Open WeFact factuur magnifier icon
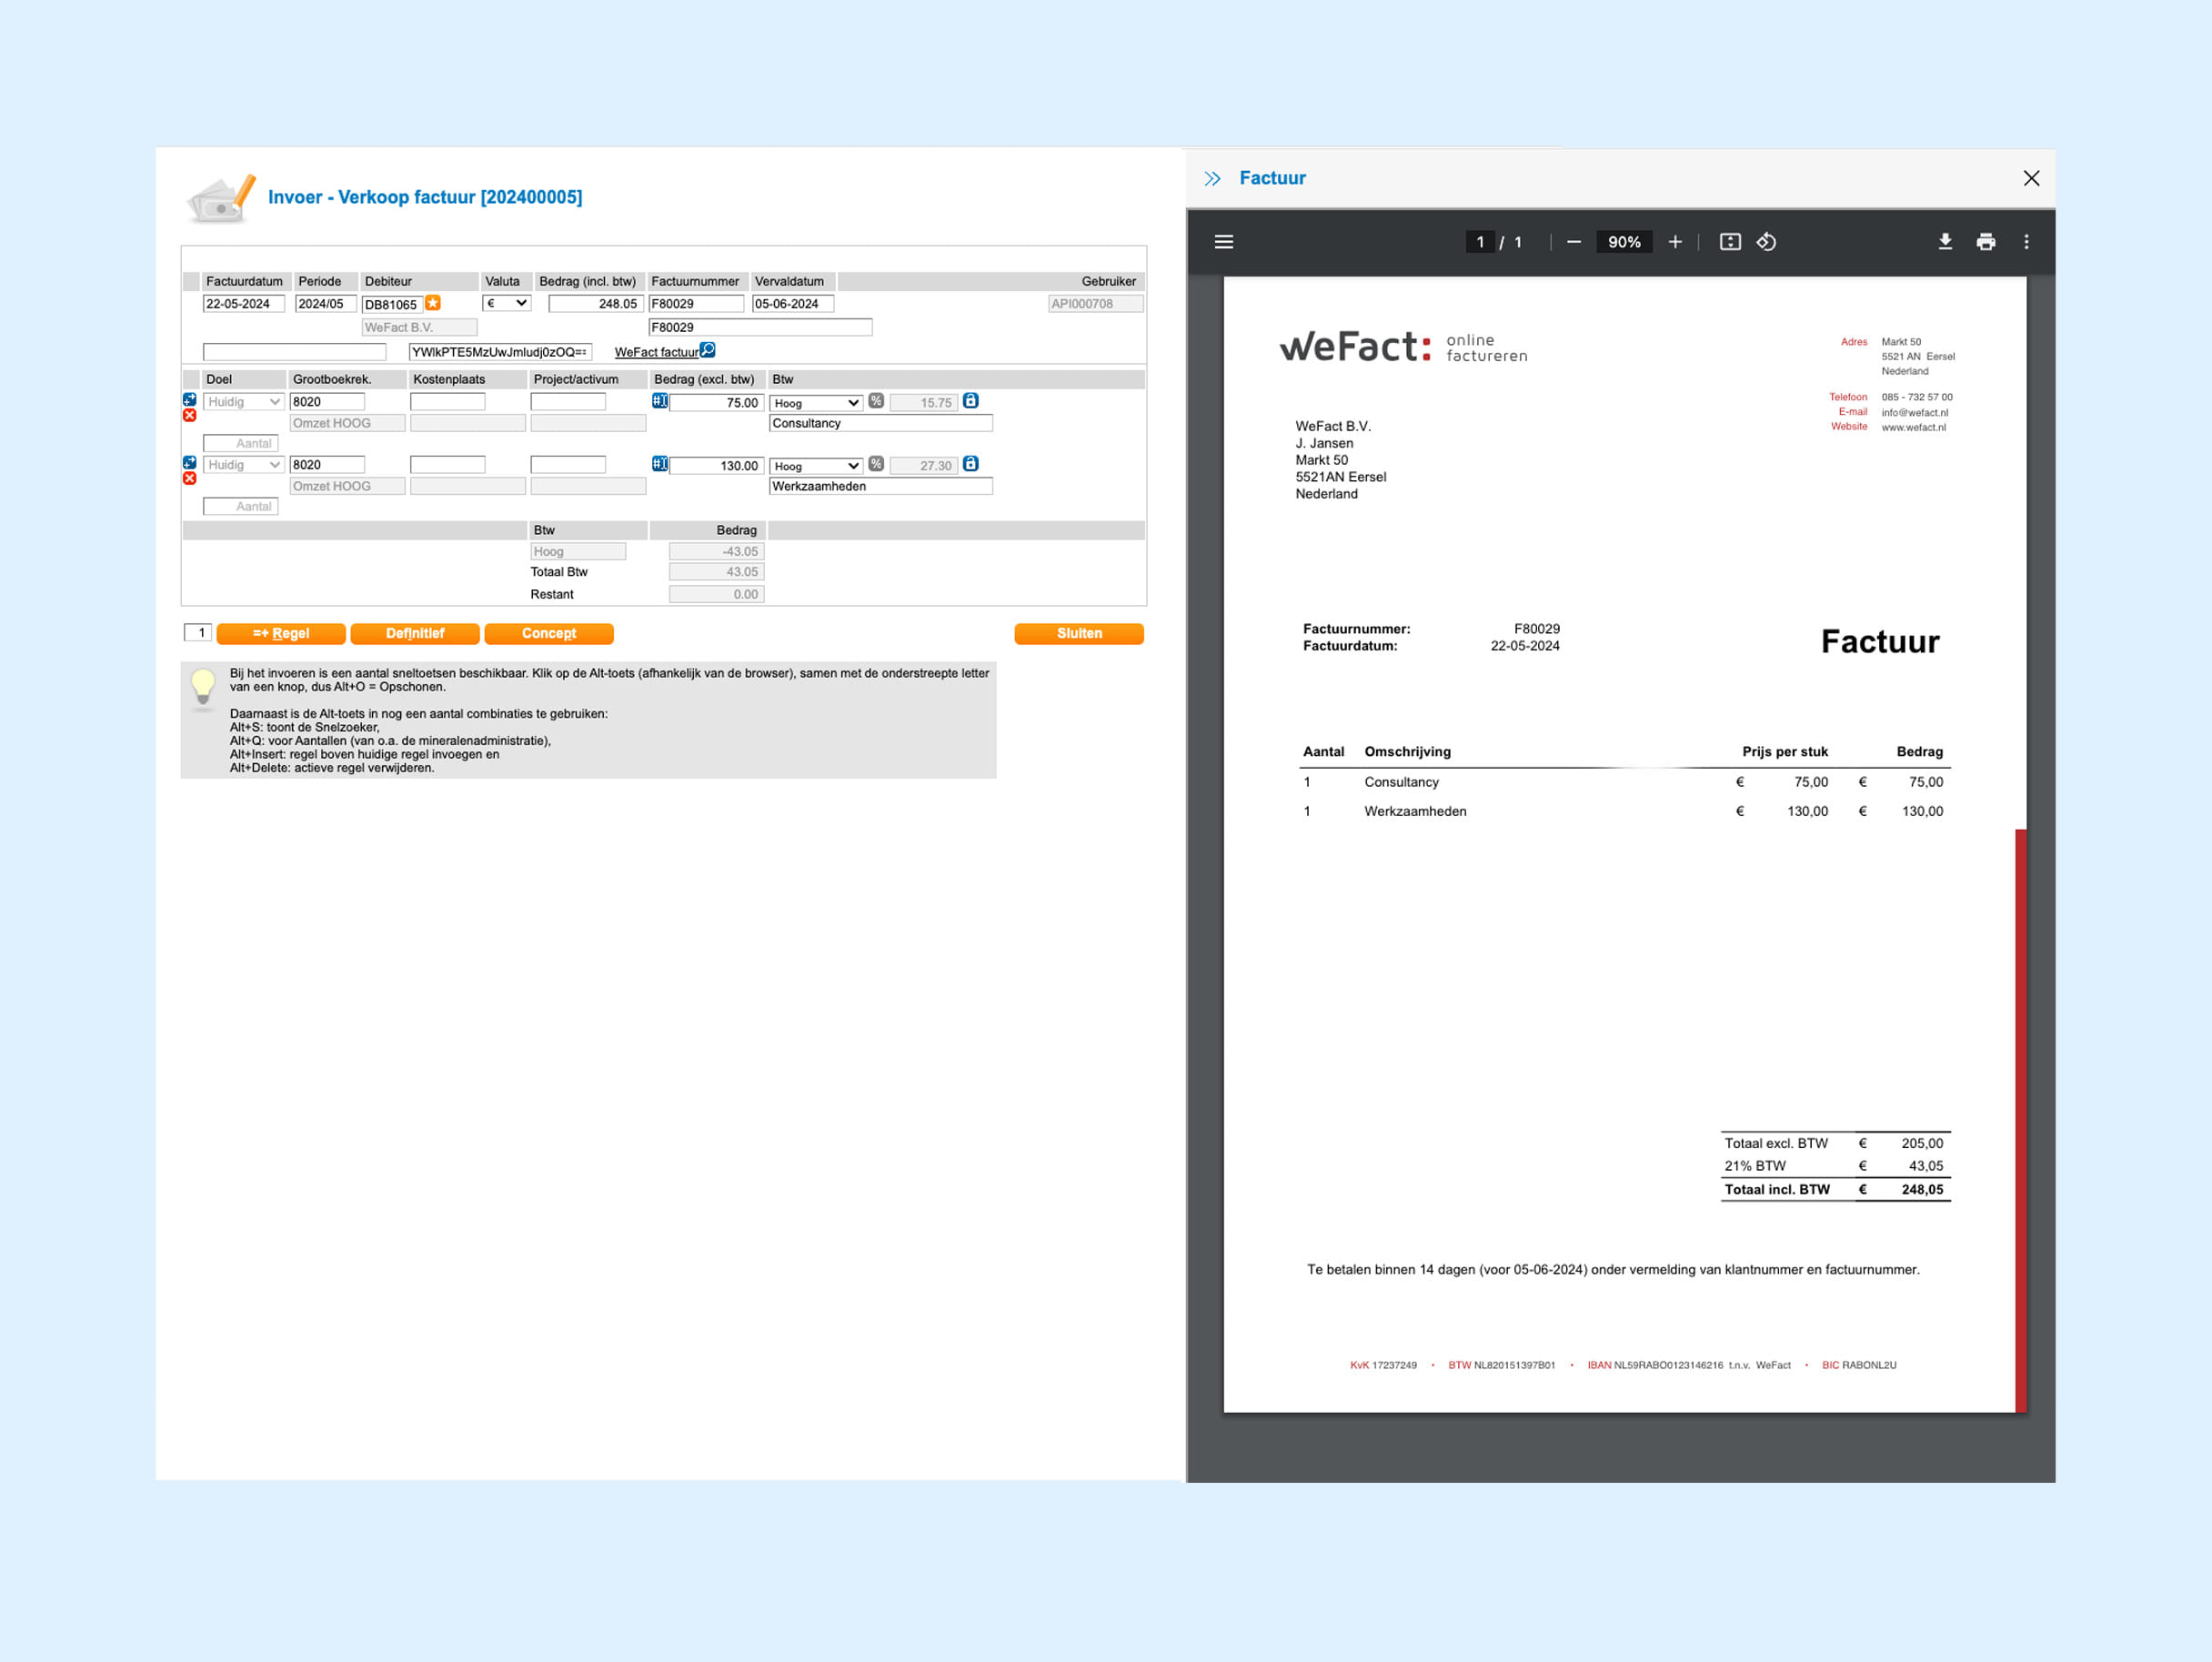The height and width of the screenshot is (1662, 2212). click(708, 350)
